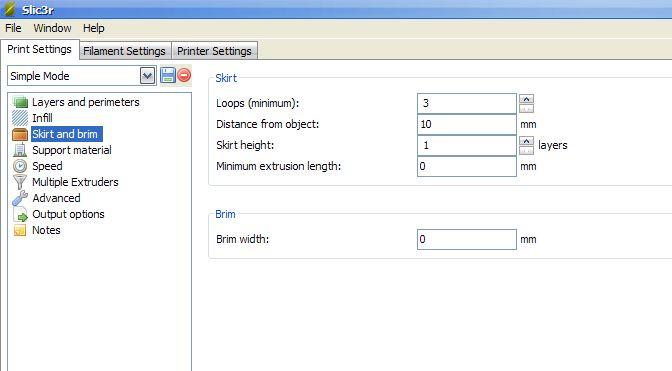This screenshot has width=672, height=371.
Task: Click the save preset floppy disk icon
Action: click(168, 75)
